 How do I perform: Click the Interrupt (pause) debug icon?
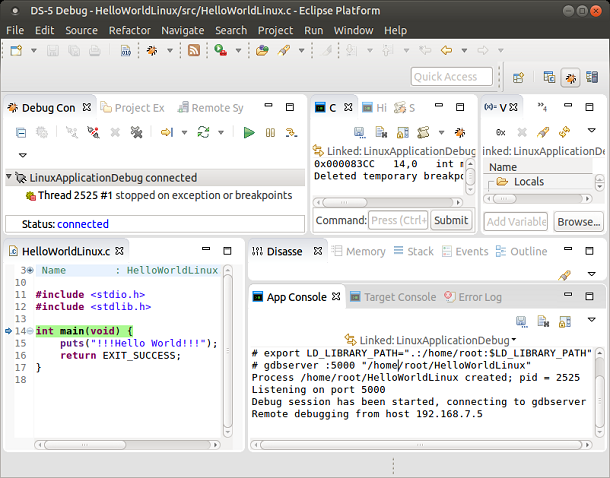pyautogui.click(x=270, y=132)
